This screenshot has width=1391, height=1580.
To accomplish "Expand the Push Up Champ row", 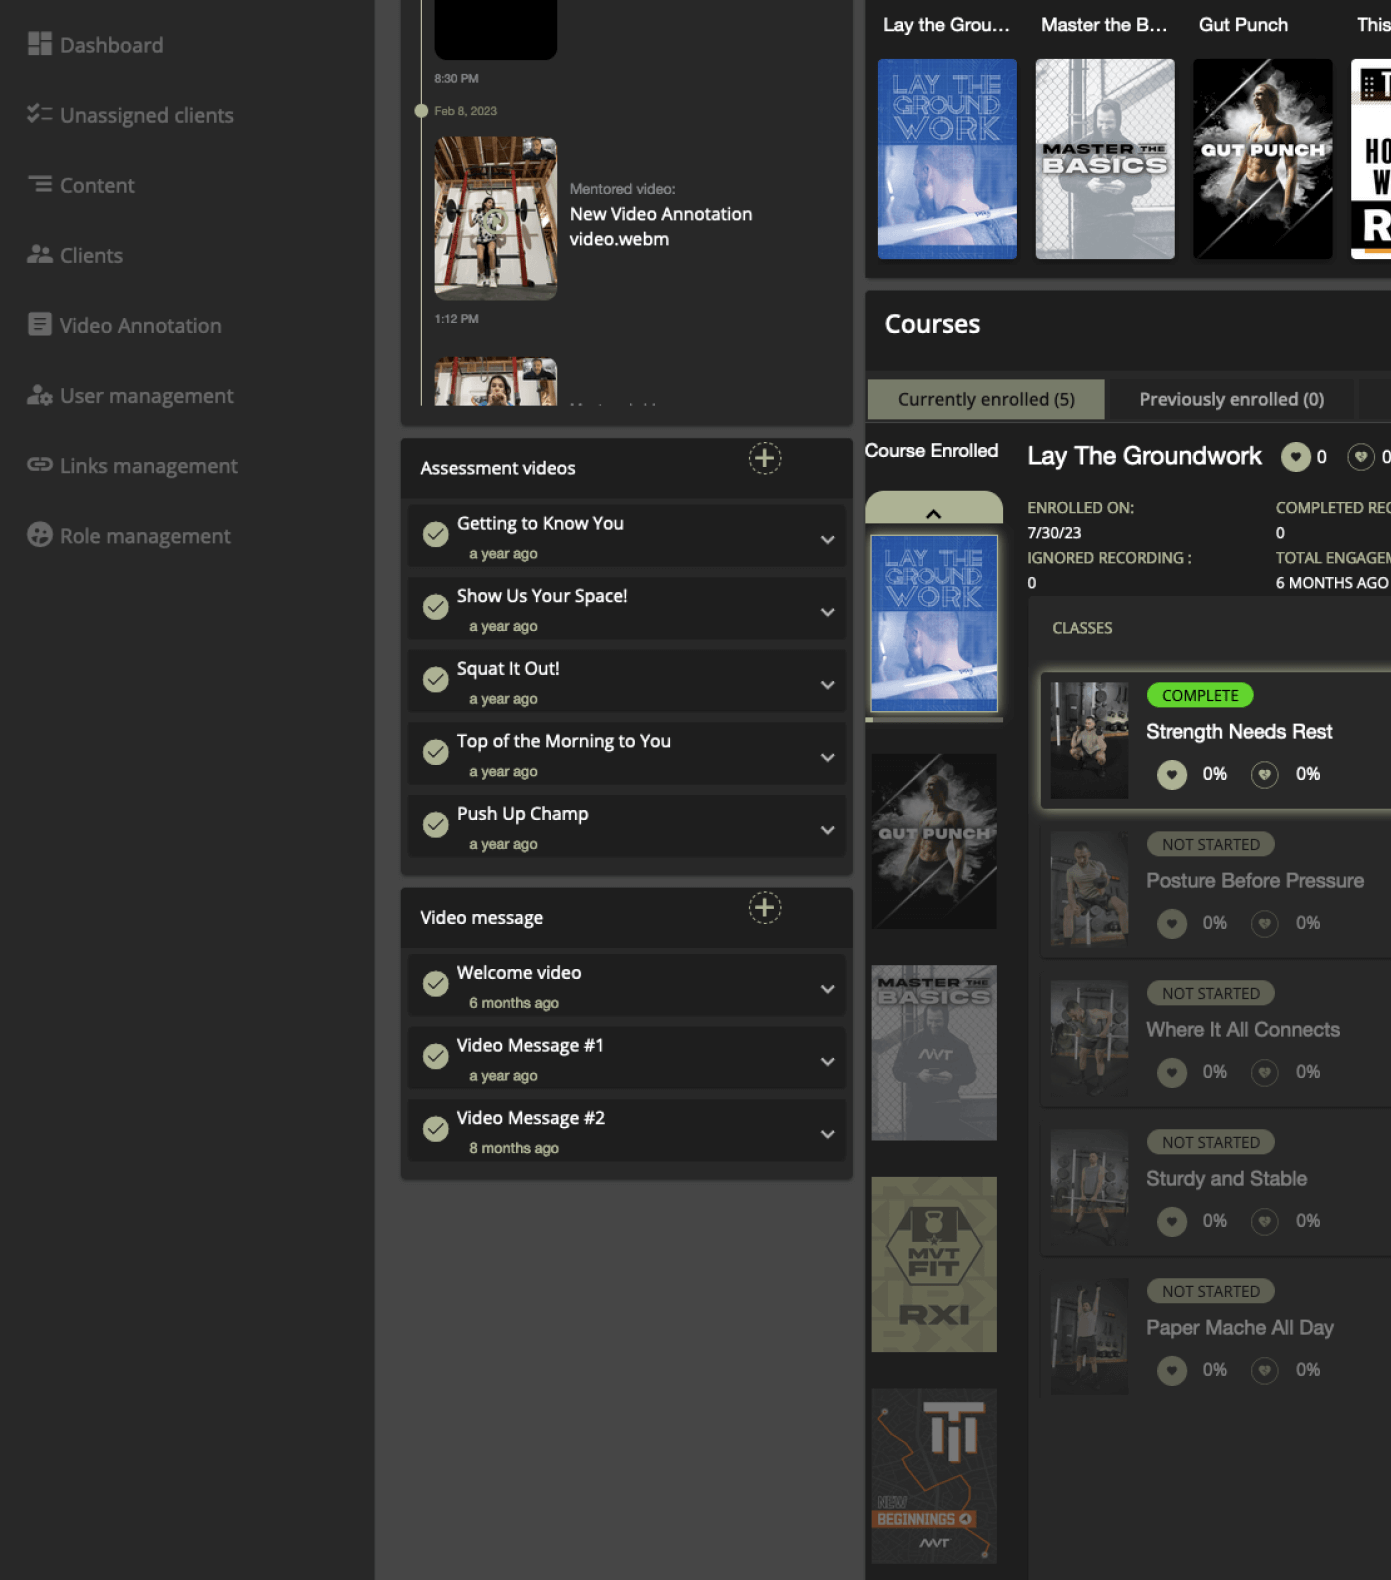I will click(x=827, y=830).
